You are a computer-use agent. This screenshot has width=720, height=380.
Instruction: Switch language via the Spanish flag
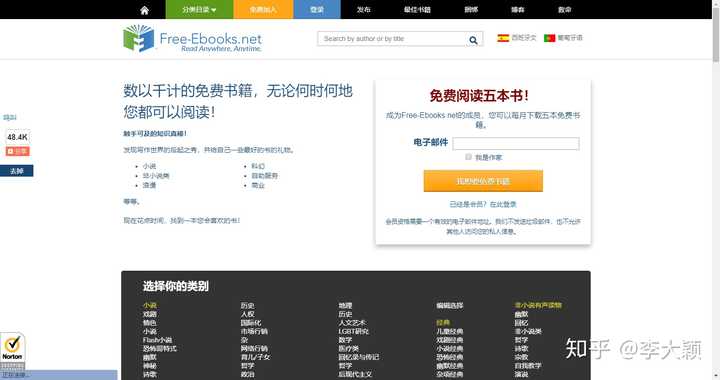[x=503, y=38]
